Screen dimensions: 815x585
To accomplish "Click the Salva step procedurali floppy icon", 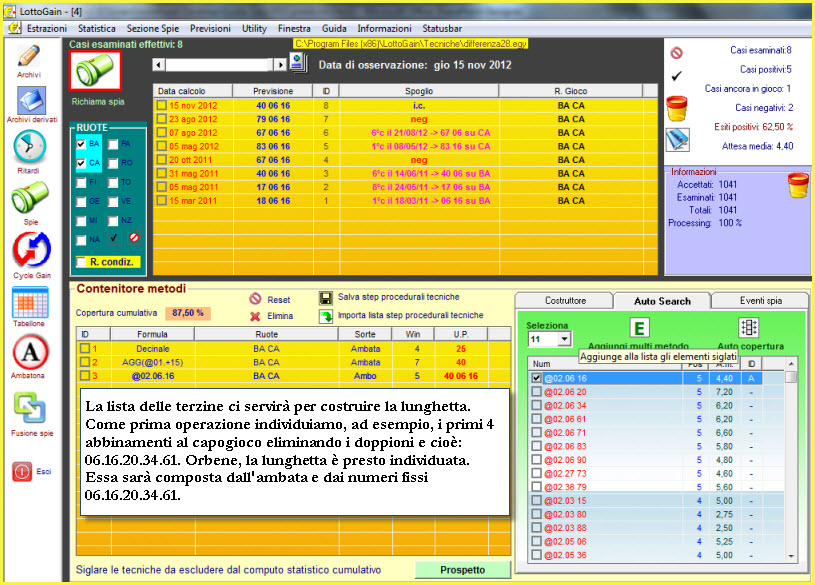I will click(326, 298).
